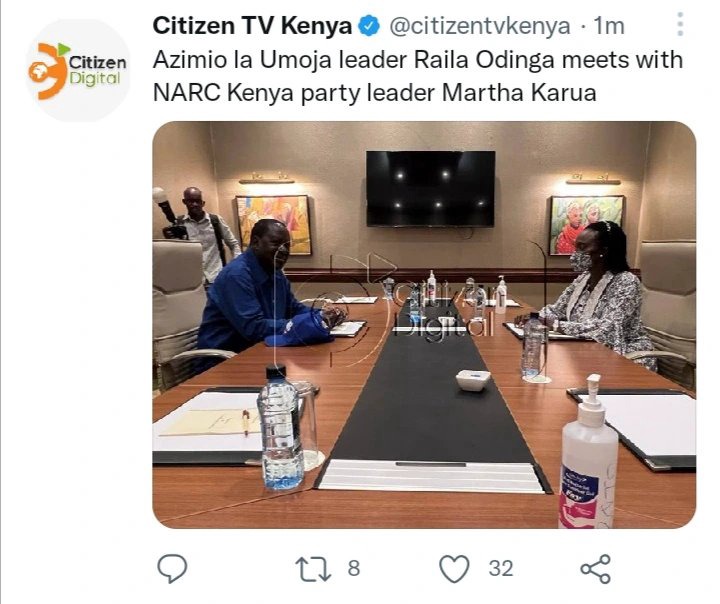Retweet this post using the arrows icon
Image resolution: width=720 pixels, height=604 pixels.
tap(313, 569)
